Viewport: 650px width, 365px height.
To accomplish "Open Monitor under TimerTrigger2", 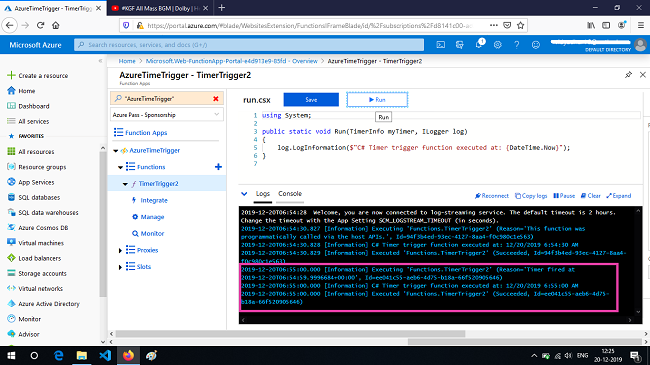I will [x=152, y=234].
